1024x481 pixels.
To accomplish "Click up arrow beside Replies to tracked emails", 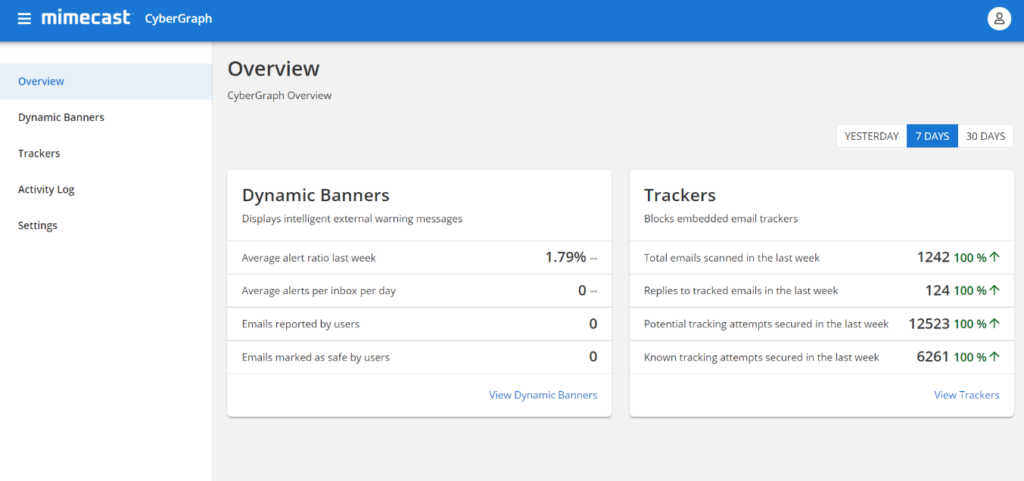I will tap(995, 291).
